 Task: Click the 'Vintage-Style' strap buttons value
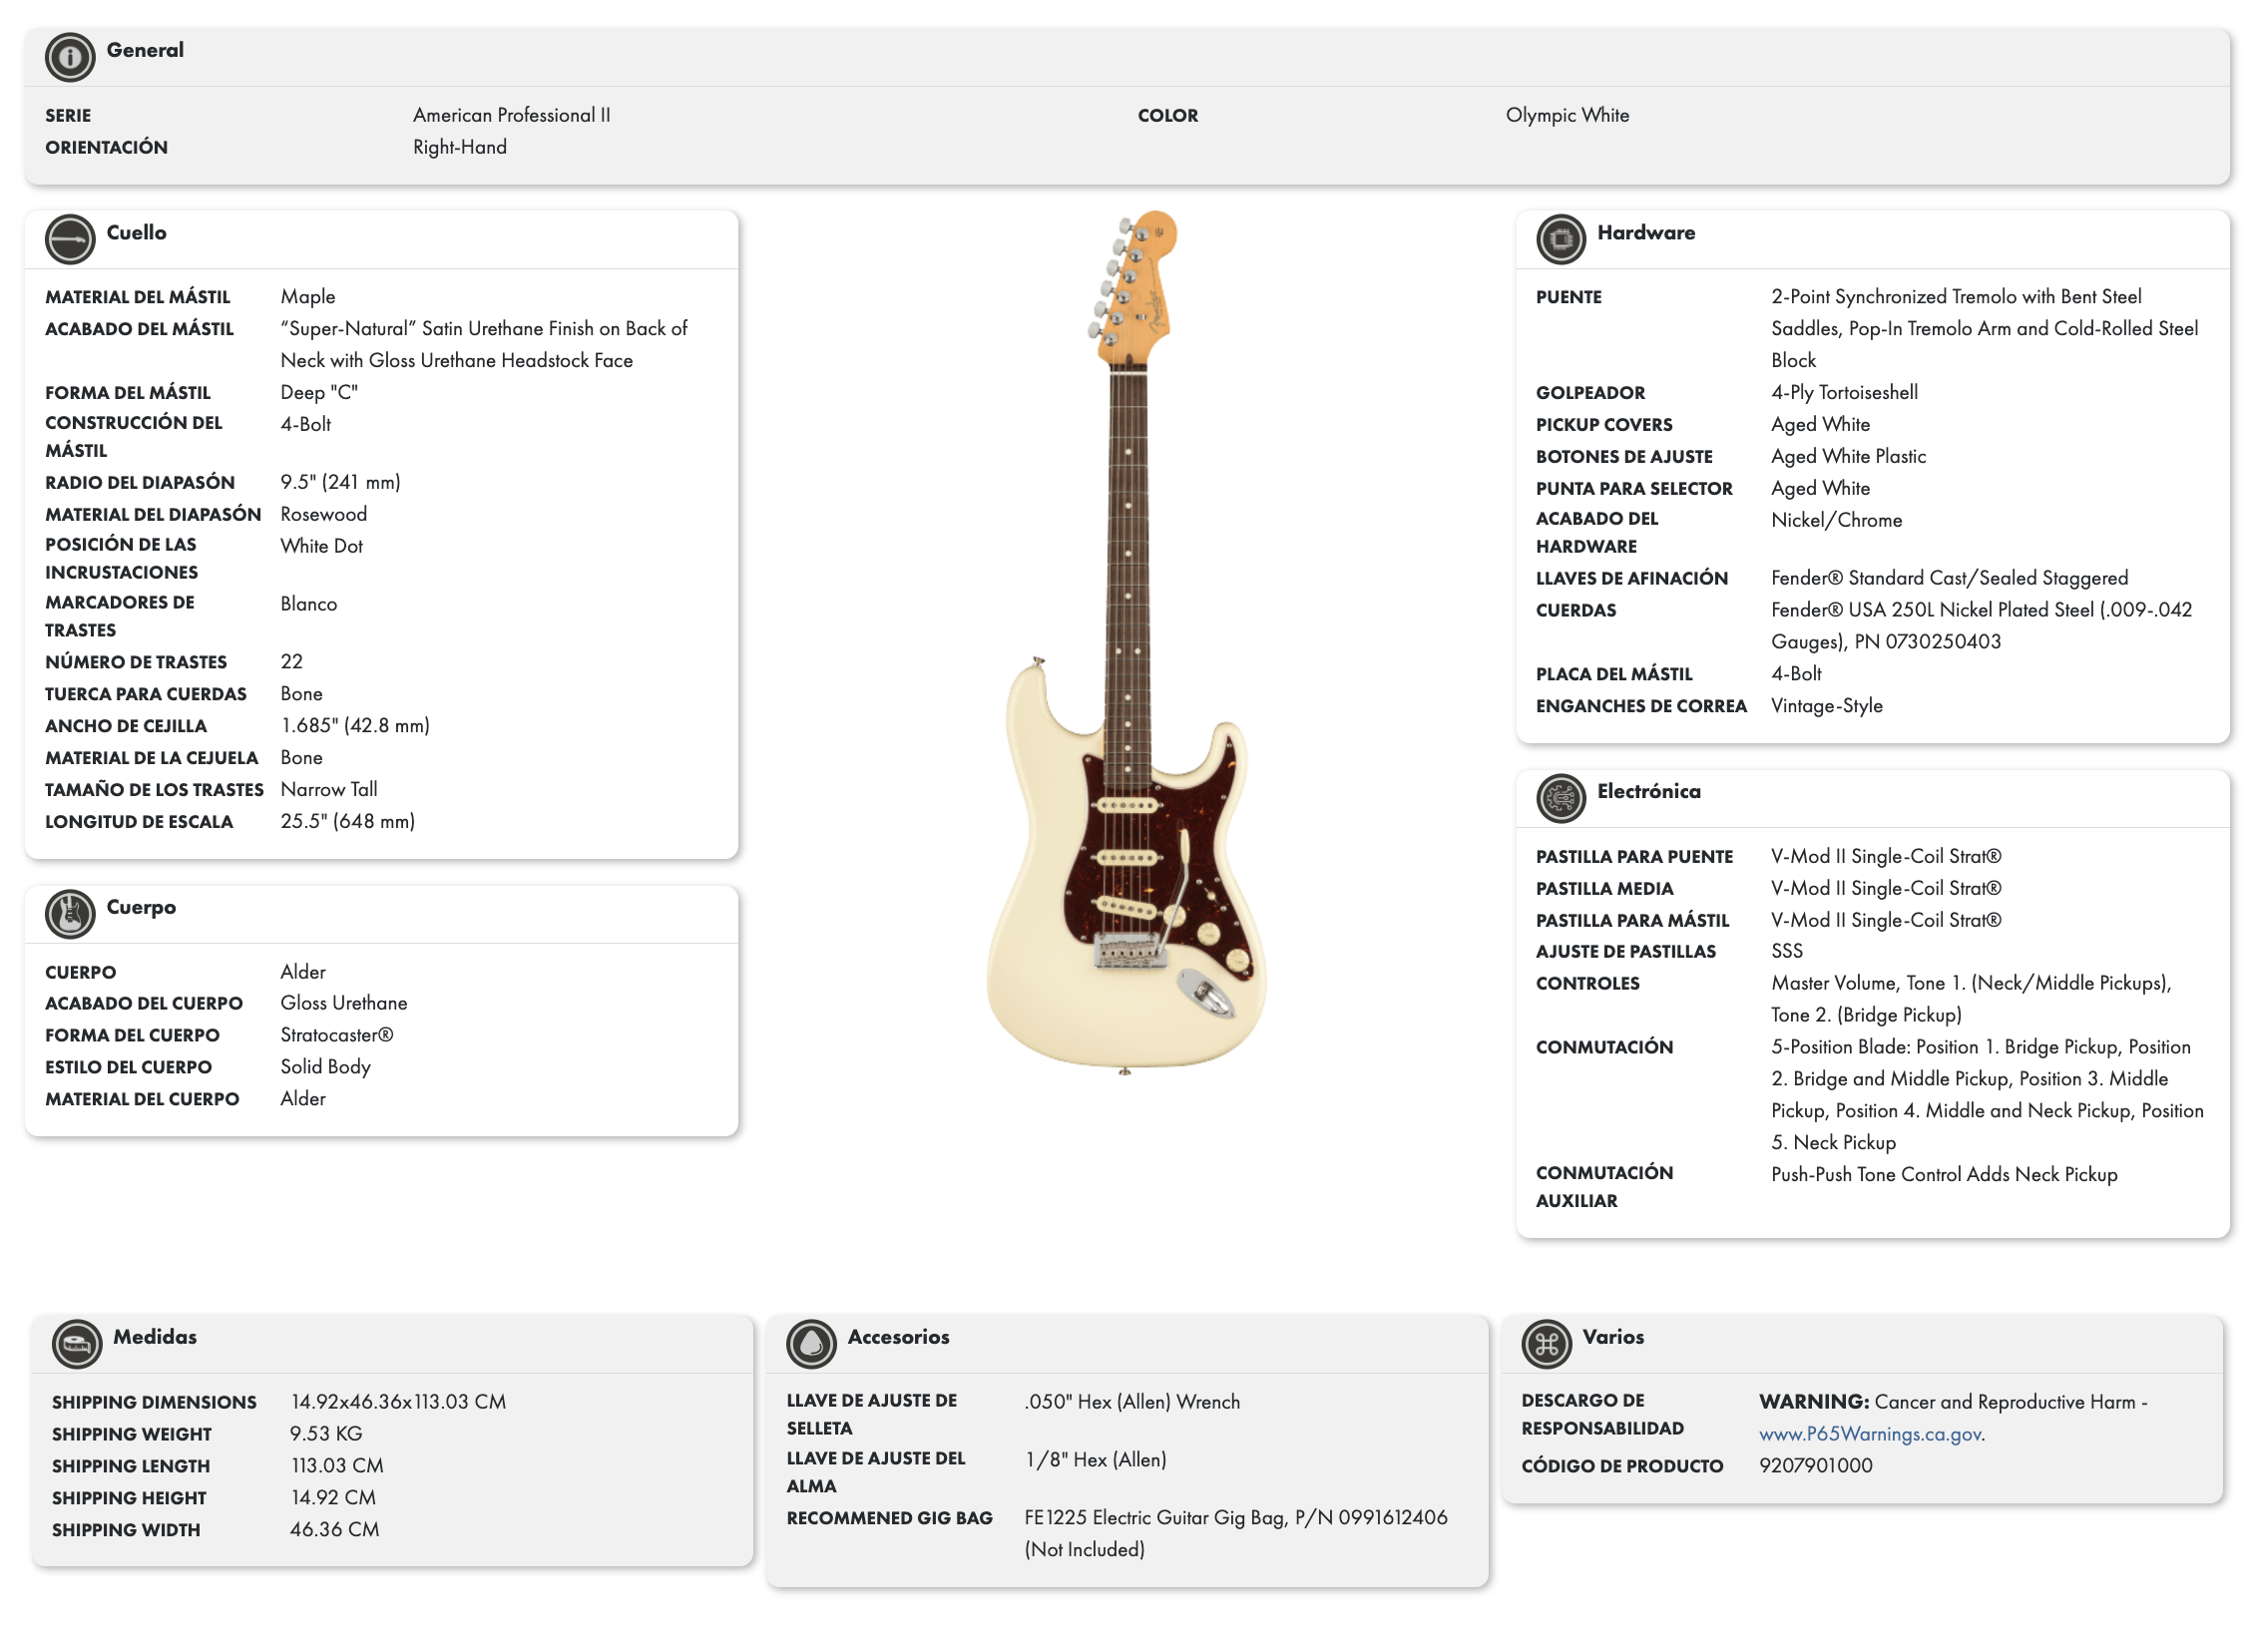tap(1826, 706)
